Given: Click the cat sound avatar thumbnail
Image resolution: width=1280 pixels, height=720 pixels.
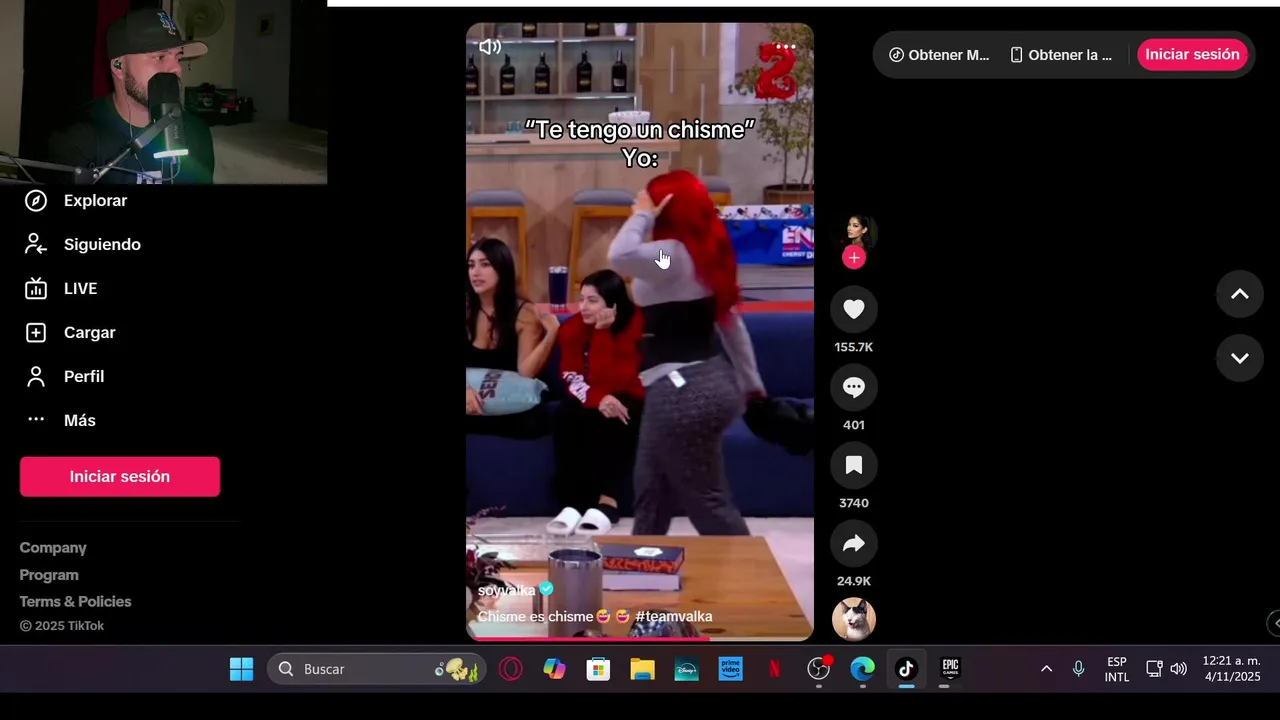Looking at the screenshot, I should tap(854, 619).
